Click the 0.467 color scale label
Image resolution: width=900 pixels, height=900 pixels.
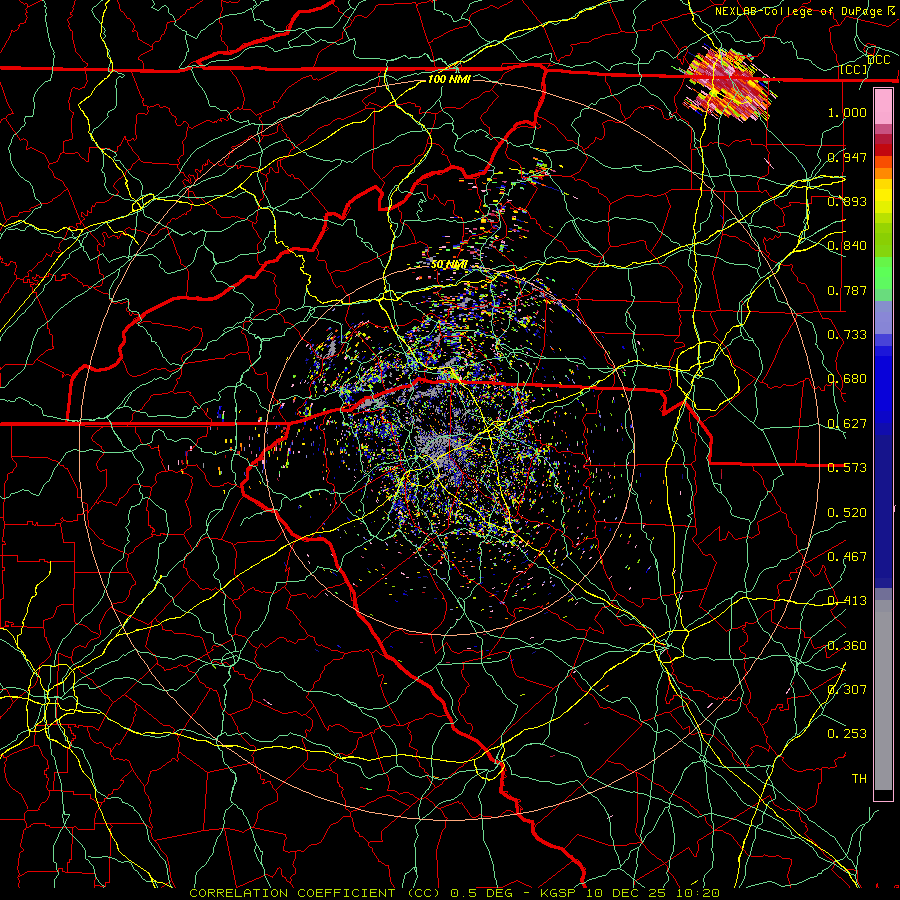[x=847, y=557]
